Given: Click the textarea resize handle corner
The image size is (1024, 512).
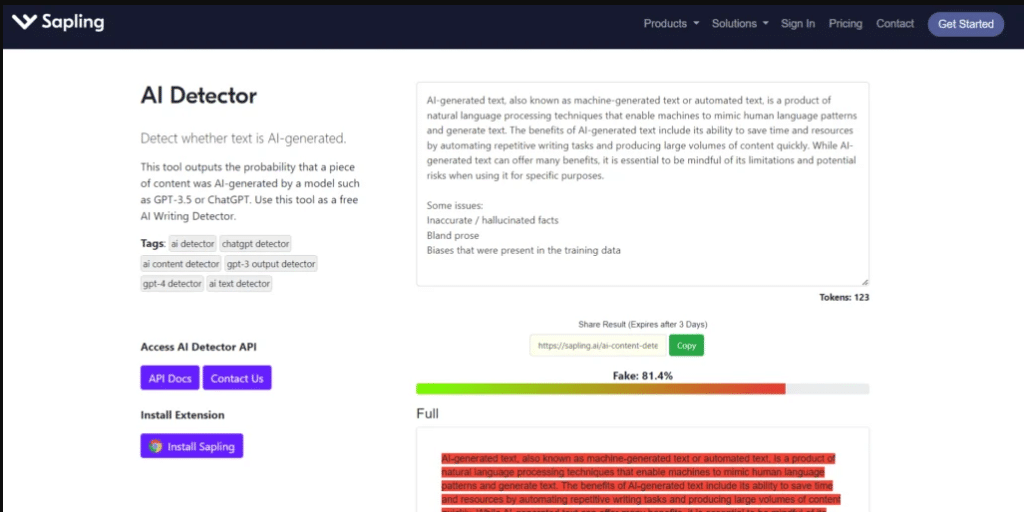Looking at the screenshot, I should pos(865,281).
